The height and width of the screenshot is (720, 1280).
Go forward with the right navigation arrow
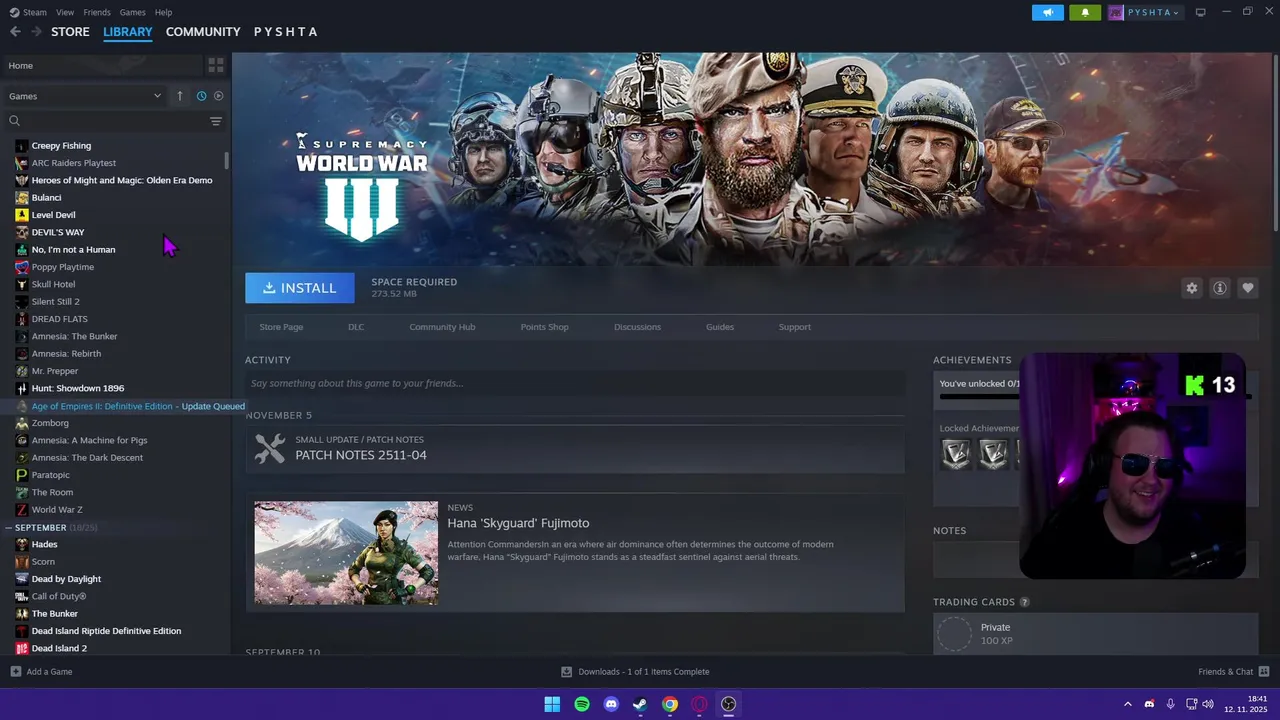click(37, 32)
